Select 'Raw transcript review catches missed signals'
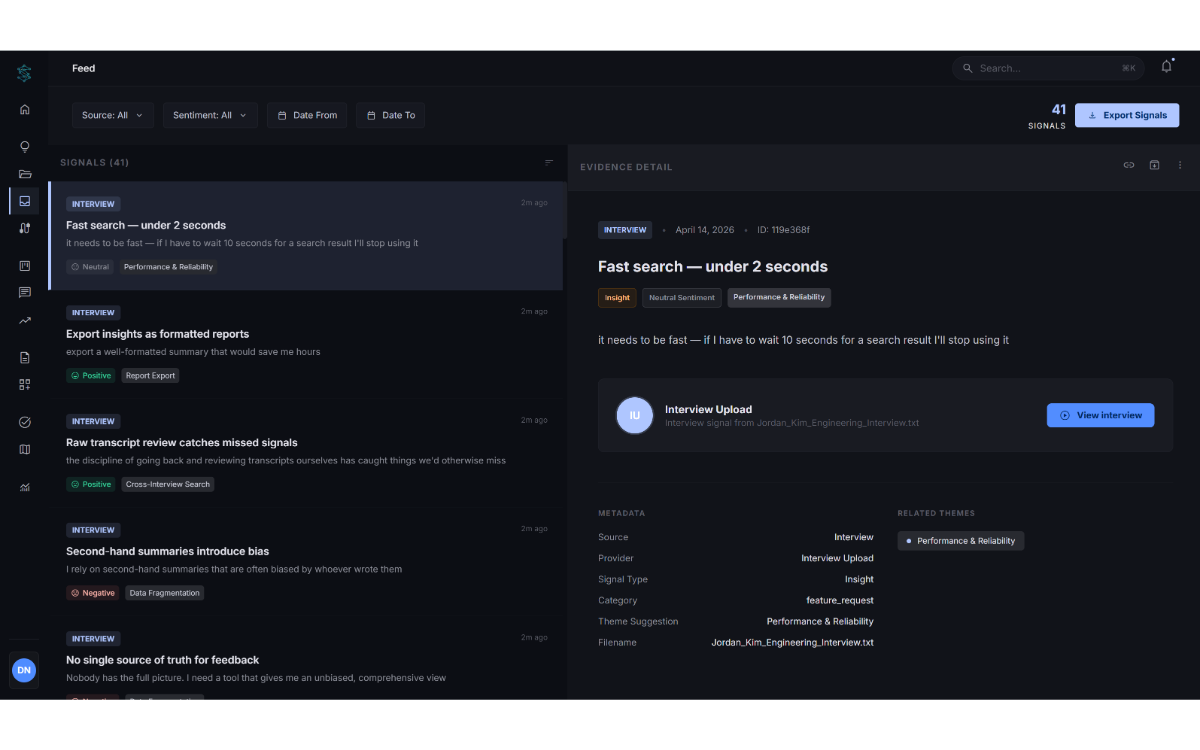The image size is (1200, 750). (x=306, y=454)
